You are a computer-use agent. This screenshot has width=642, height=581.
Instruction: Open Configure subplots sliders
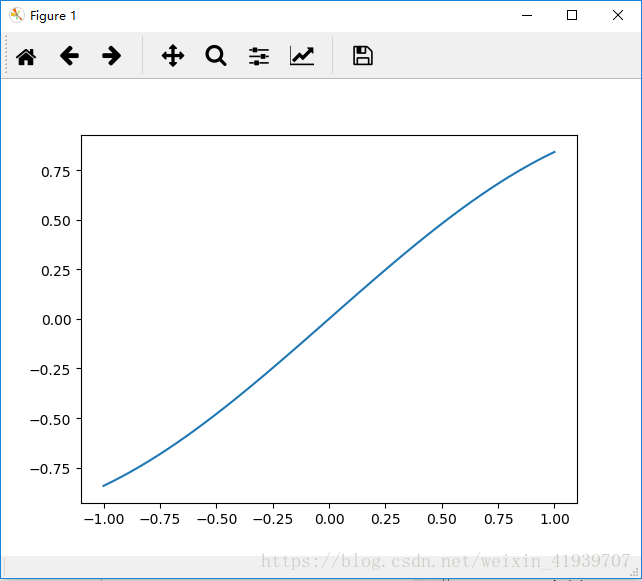point(259,56)
